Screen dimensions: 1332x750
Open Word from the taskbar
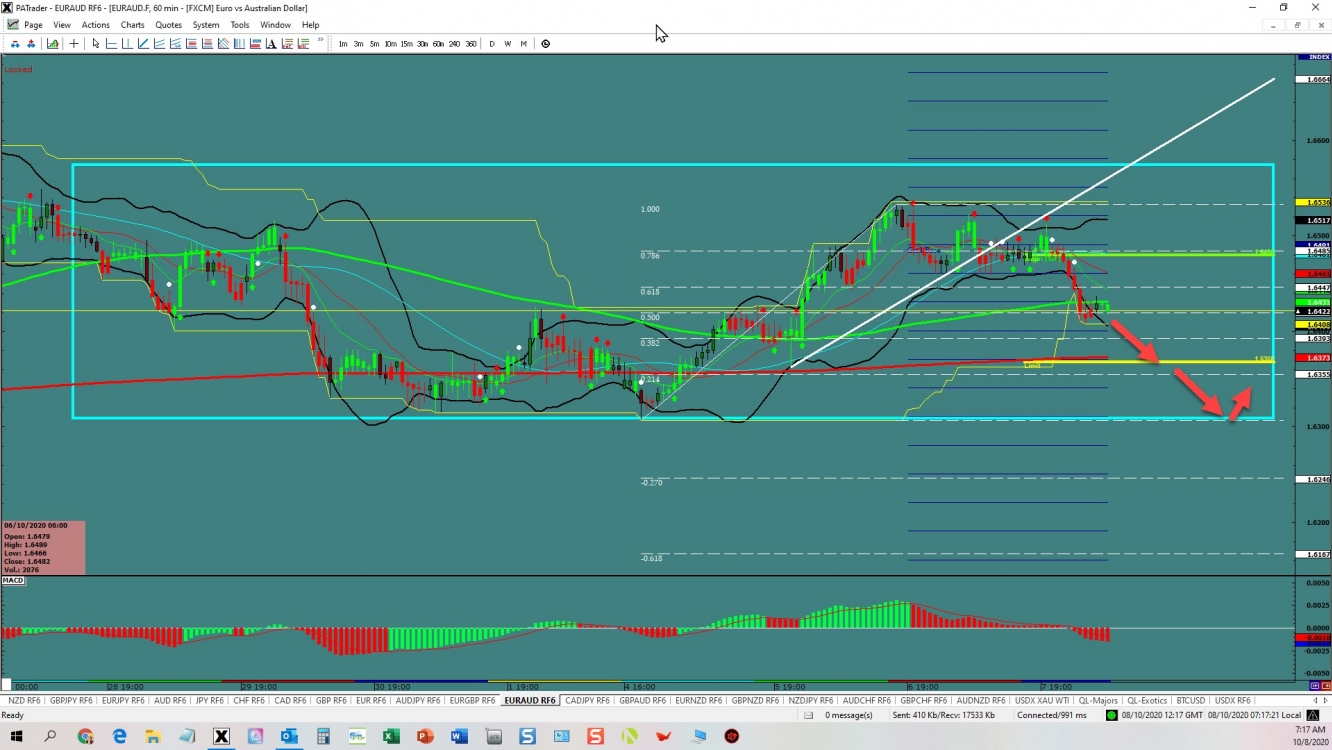point(459,737)
